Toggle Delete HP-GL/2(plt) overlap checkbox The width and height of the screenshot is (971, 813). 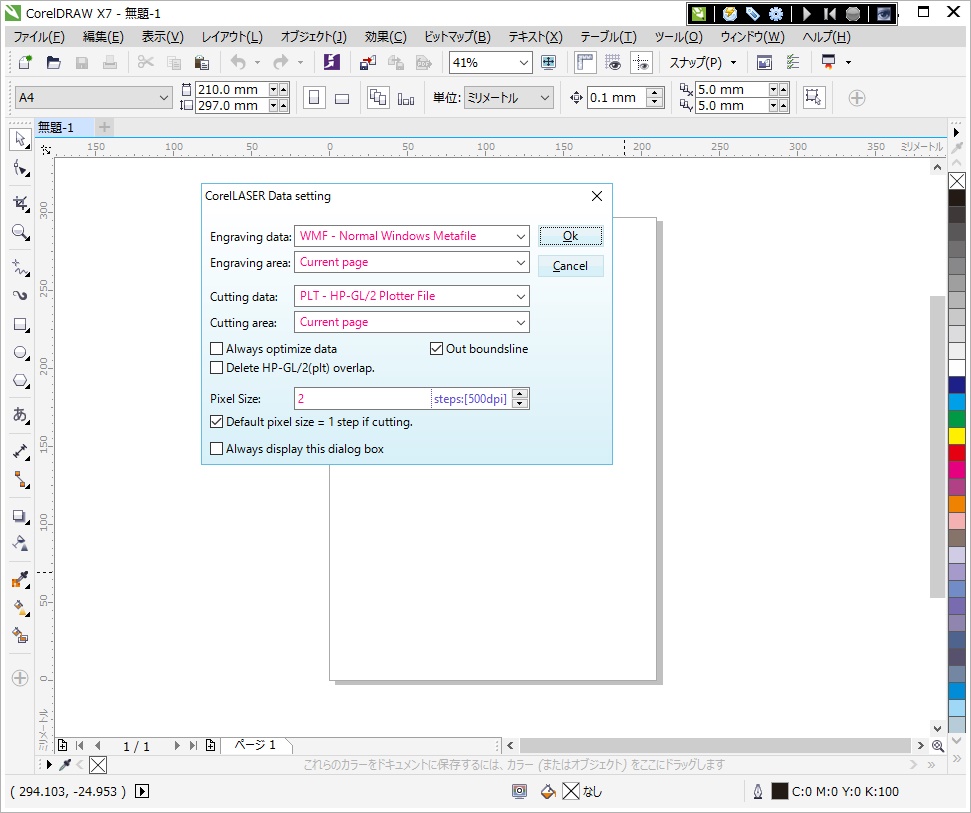216,368
